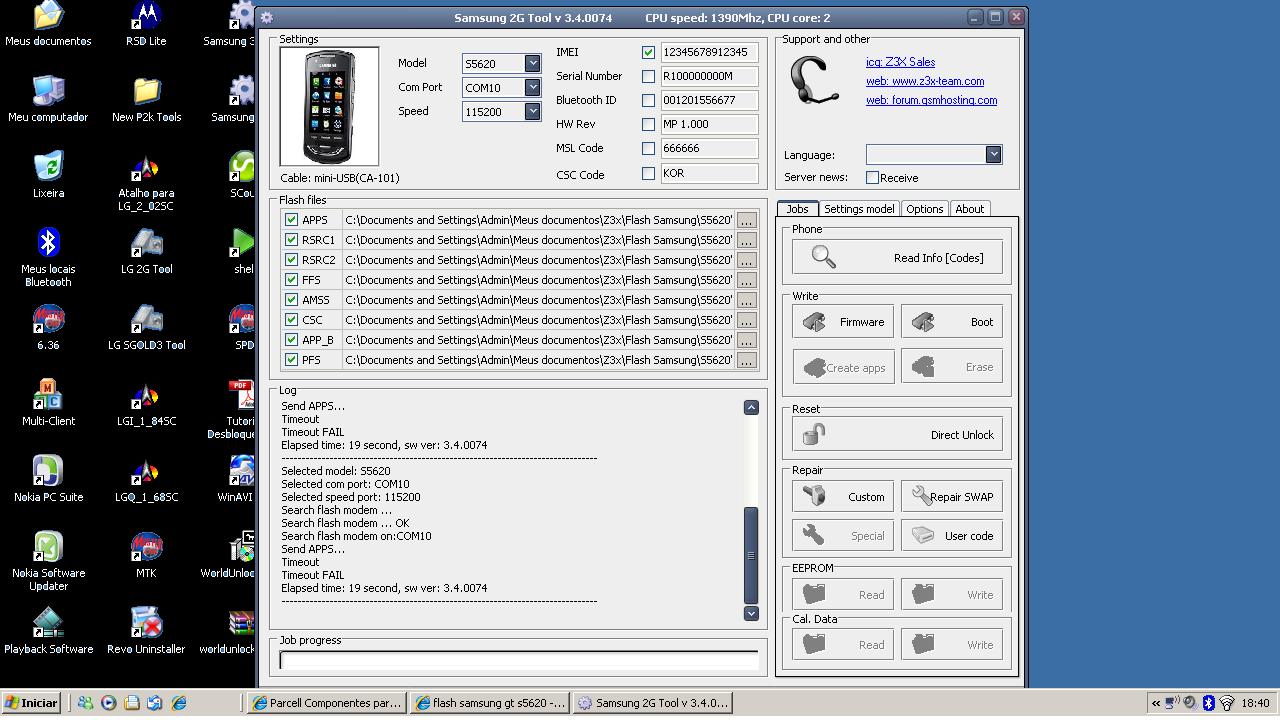Open Lixeira recycle bin icon
This screenshot has width=1280, height=720.
(48, 175)
